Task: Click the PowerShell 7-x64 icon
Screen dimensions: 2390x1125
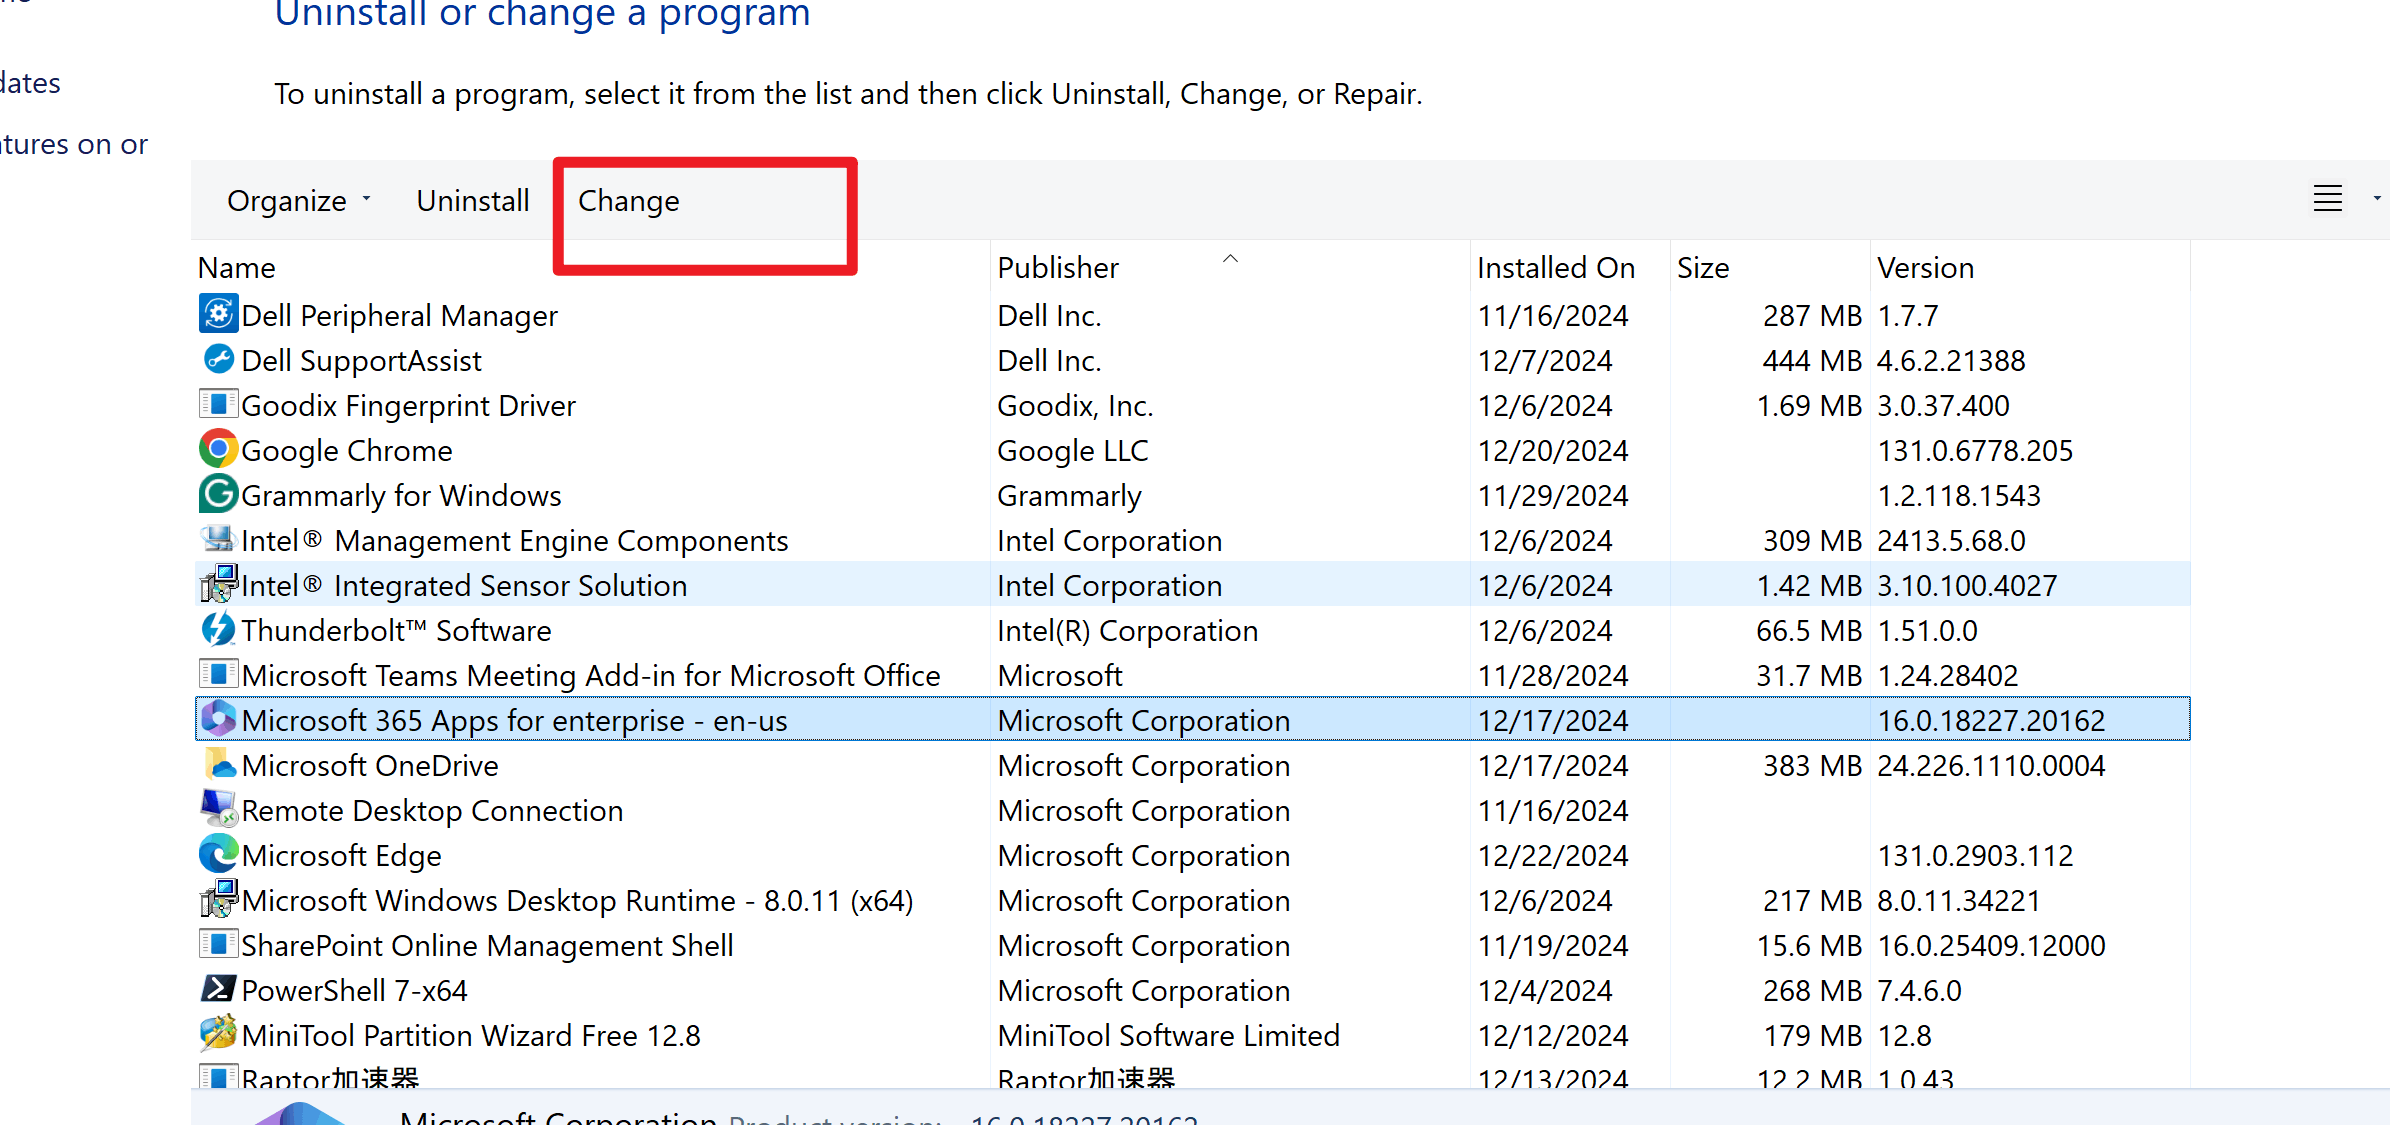Action: [x=218, y=990]
